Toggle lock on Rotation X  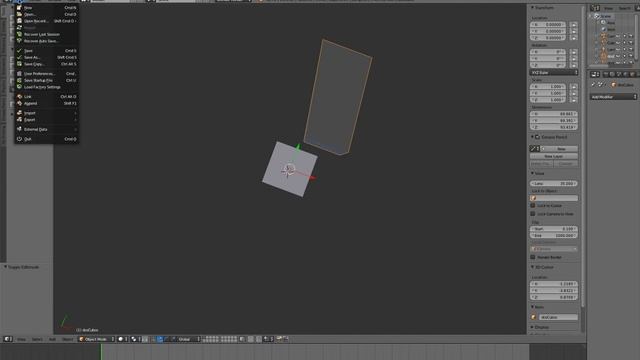(x=573, y=52)
